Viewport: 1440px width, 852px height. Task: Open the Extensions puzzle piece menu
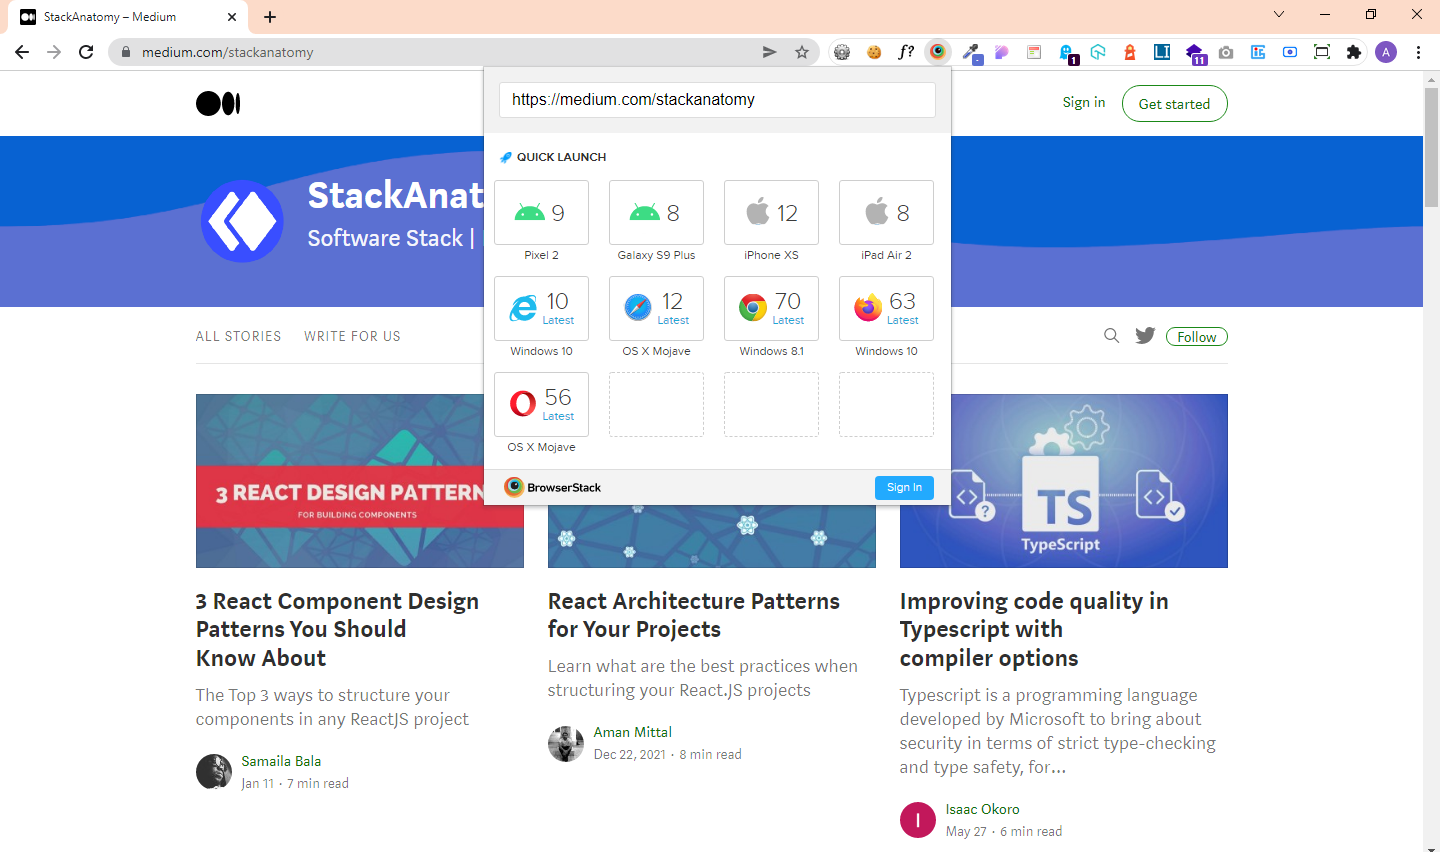1354,52
